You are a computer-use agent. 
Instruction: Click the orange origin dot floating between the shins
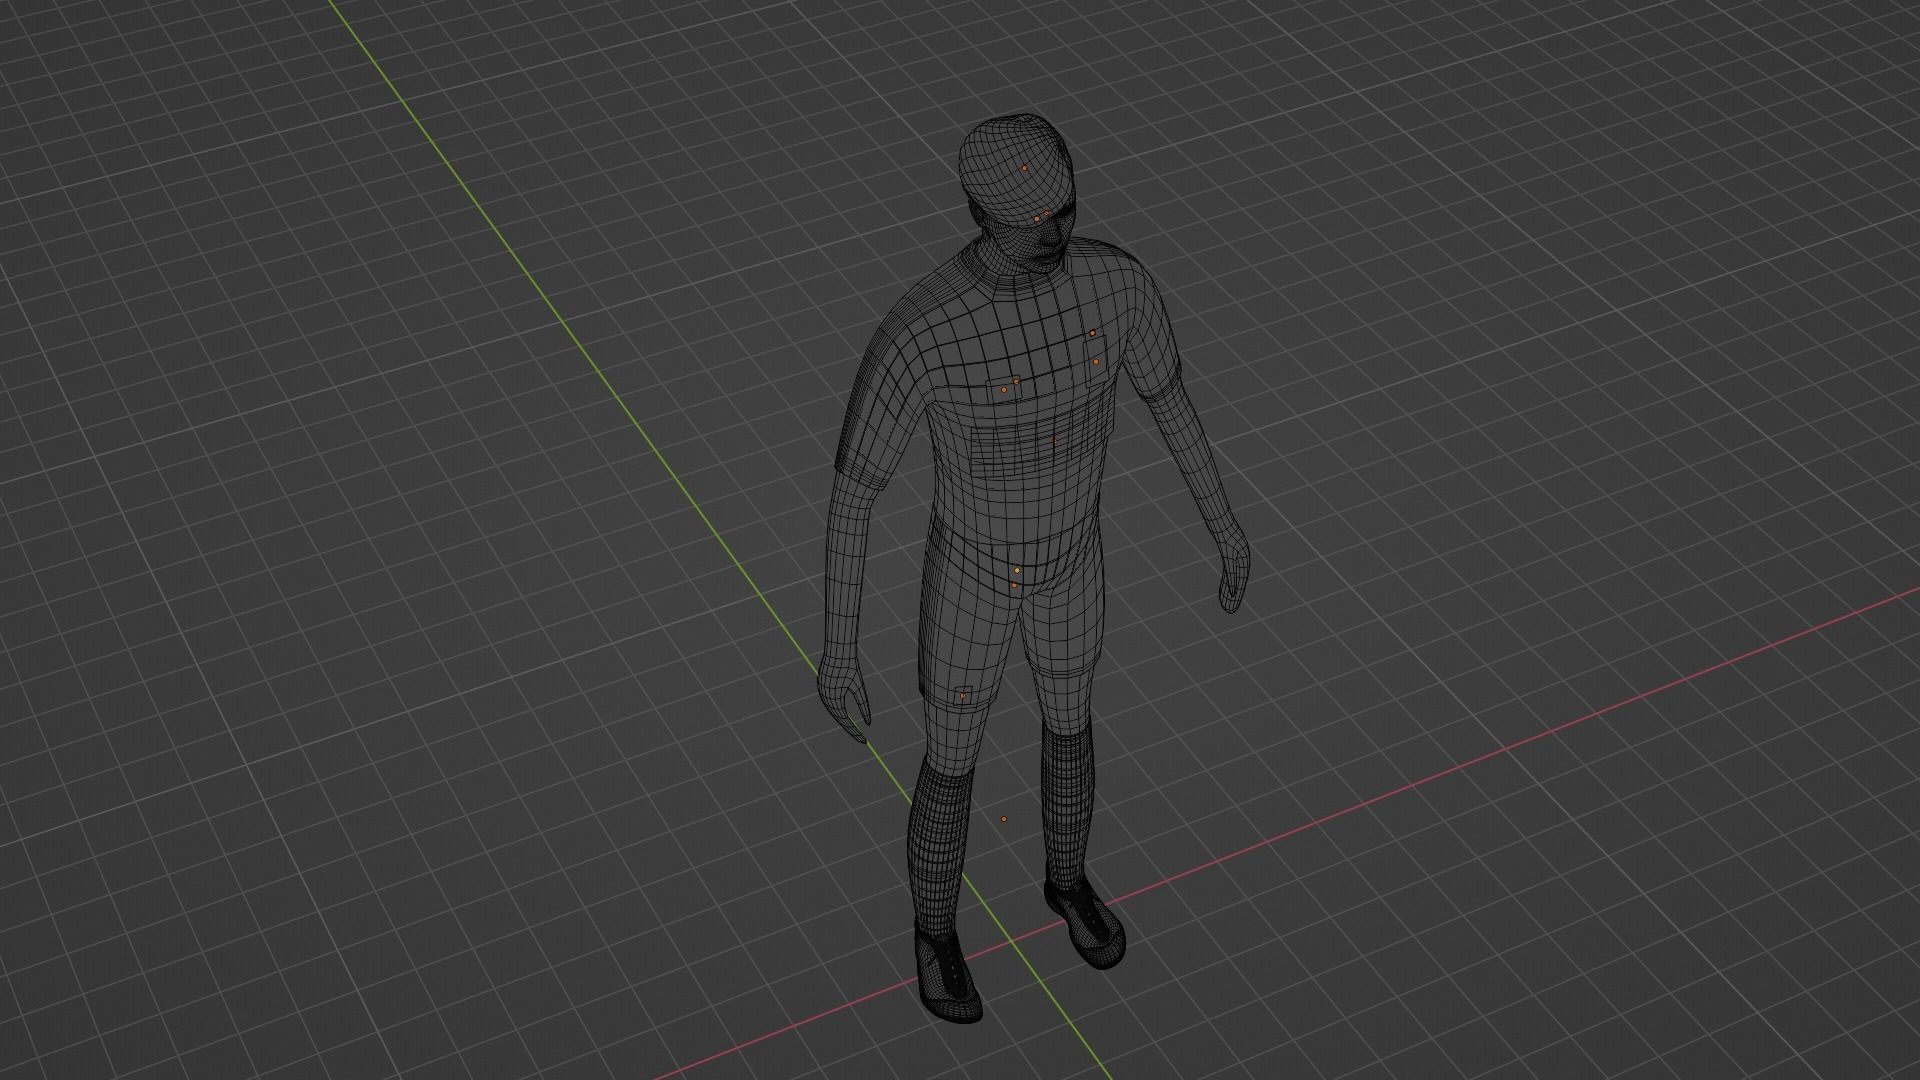pos(1004,819)
